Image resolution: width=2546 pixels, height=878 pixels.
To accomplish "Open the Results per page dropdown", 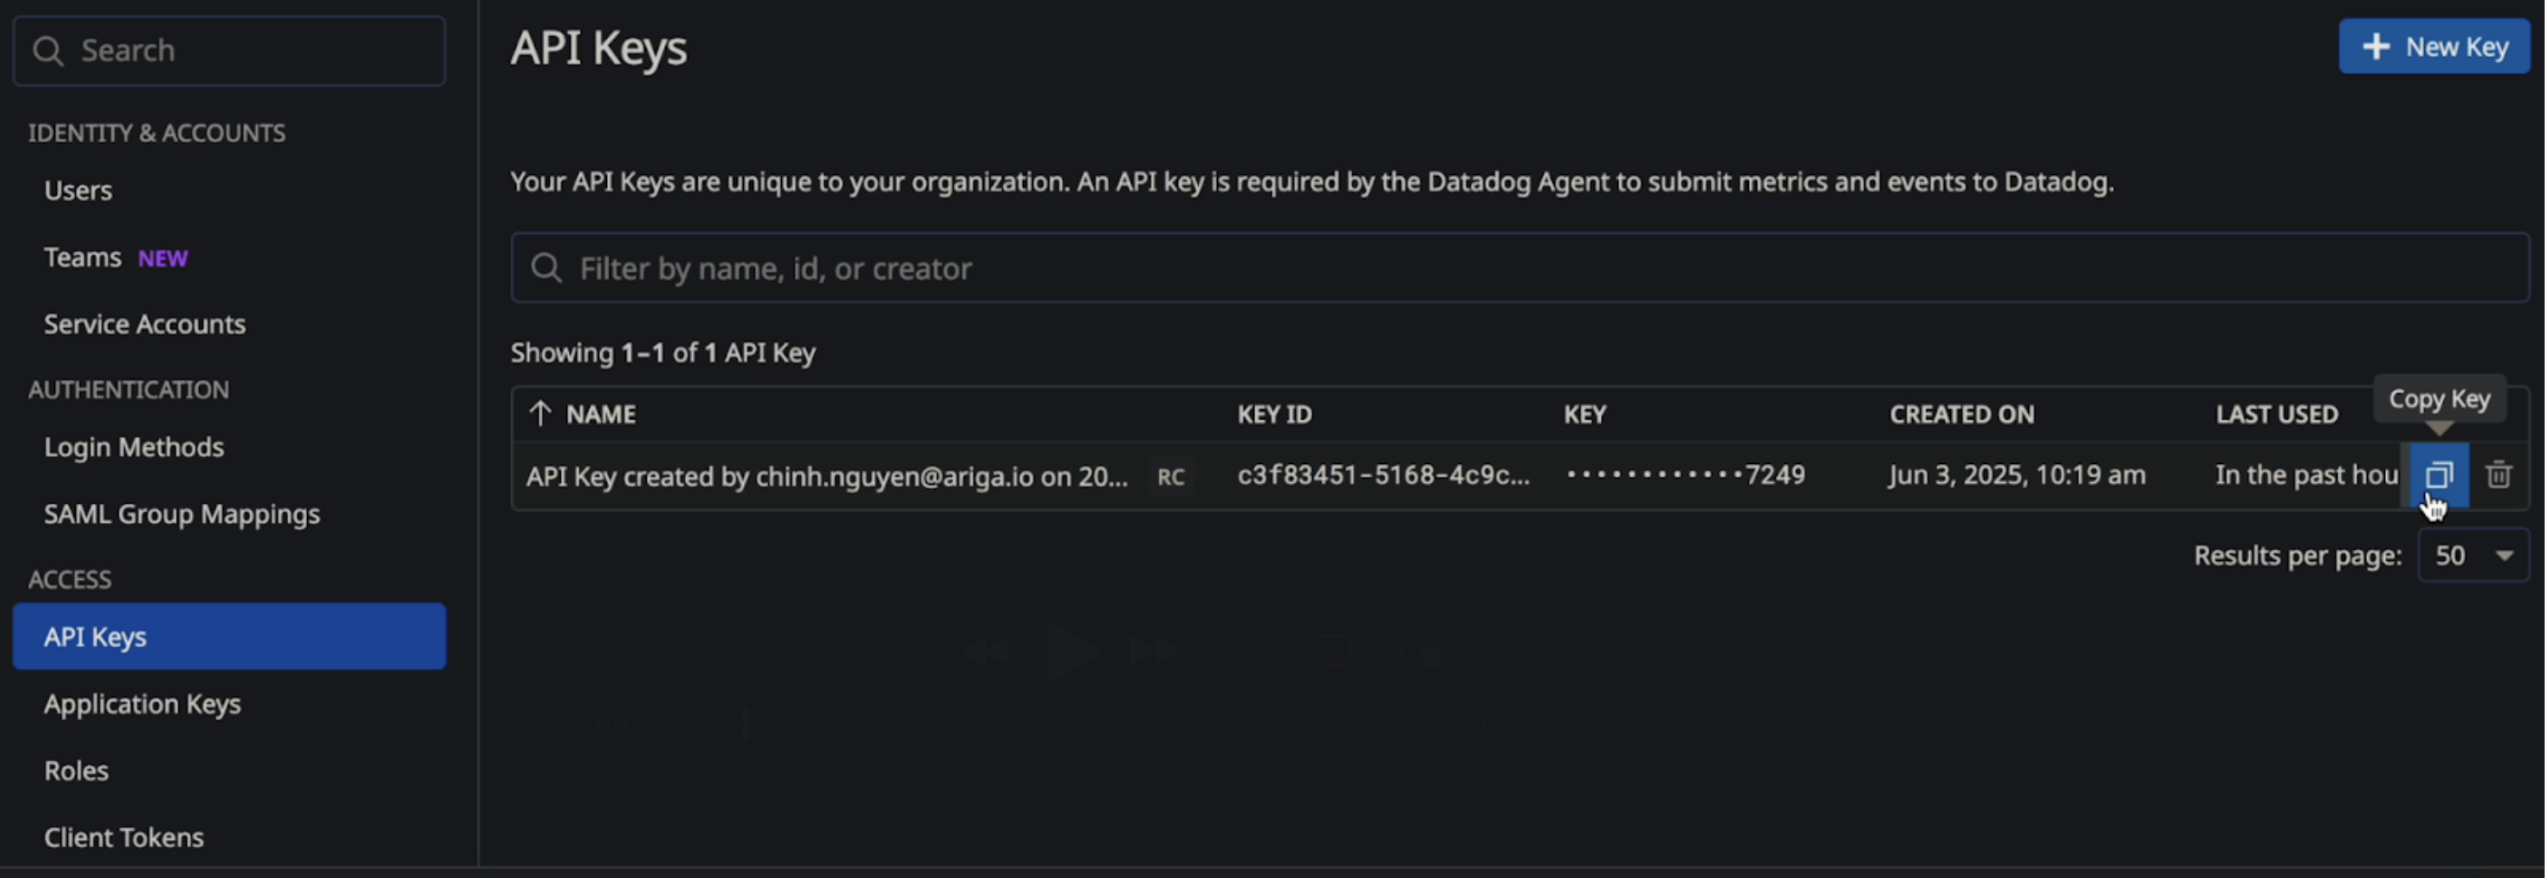I will tap(2474, 555).
